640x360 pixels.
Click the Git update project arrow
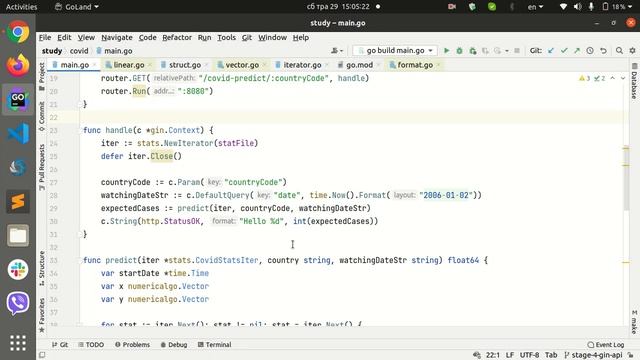click(551, 51)
